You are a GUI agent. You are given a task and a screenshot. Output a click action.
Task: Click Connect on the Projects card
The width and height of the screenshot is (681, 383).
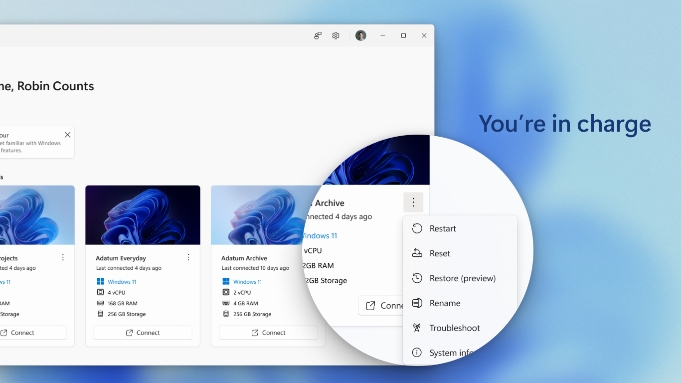click(33, 333)
